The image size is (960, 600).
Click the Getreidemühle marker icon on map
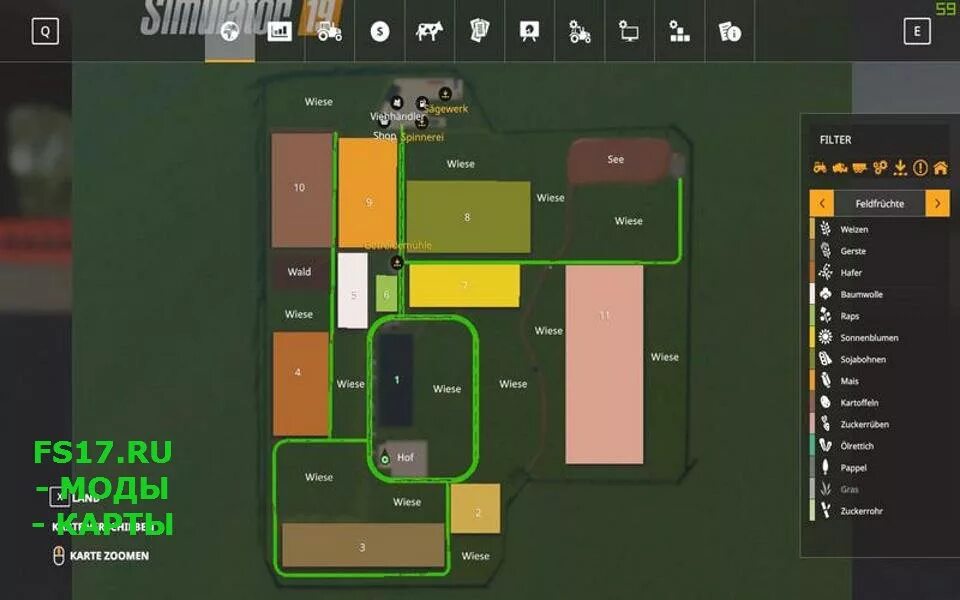click(x=397, y=263)
